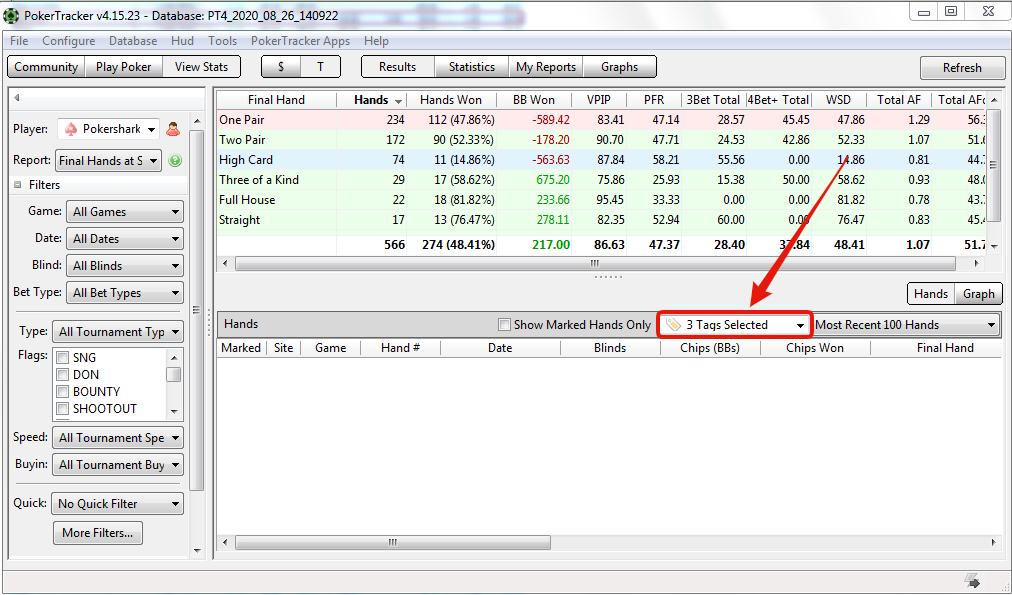Click the PokerTracker chip logo in title bar

11,15
